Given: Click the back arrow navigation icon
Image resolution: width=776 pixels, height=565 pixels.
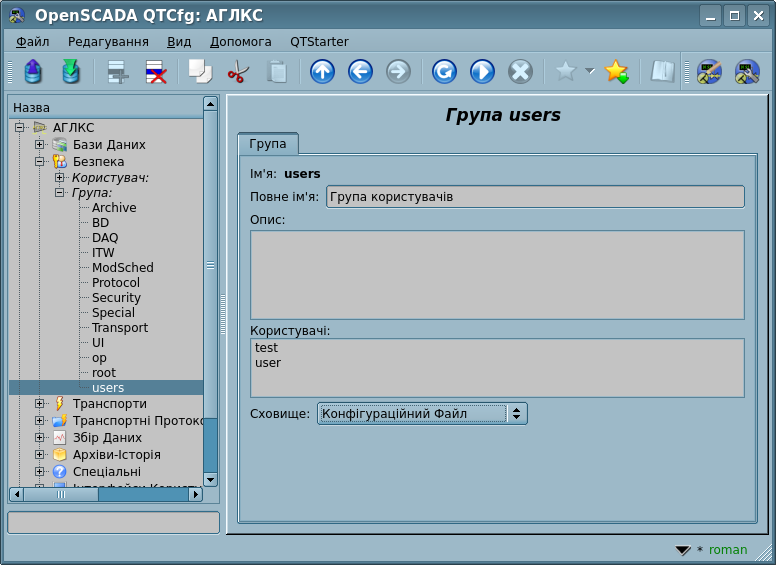Looking at the screenshot, I should 360,72.
